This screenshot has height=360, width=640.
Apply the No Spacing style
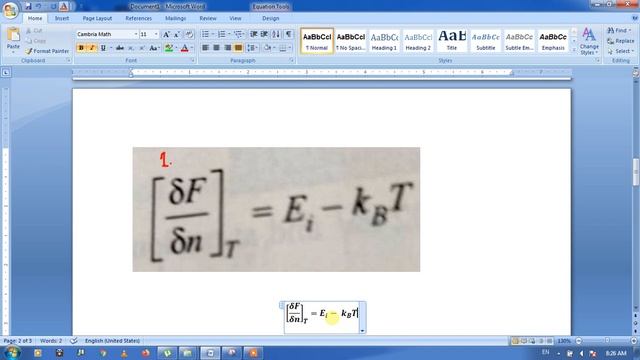pos(351,41)
